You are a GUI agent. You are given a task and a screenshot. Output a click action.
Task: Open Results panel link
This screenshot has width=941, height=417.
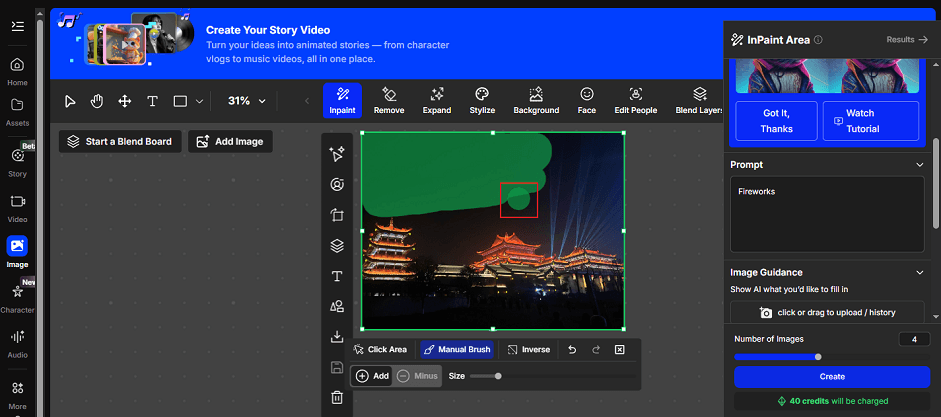click(907, 40)
